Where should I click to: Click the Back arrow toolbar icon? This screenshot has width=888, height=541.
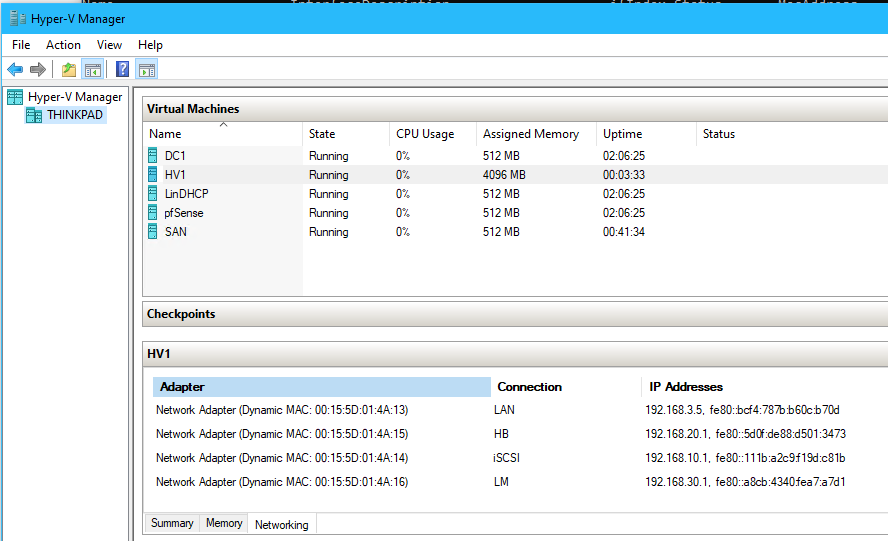point(15,70)
